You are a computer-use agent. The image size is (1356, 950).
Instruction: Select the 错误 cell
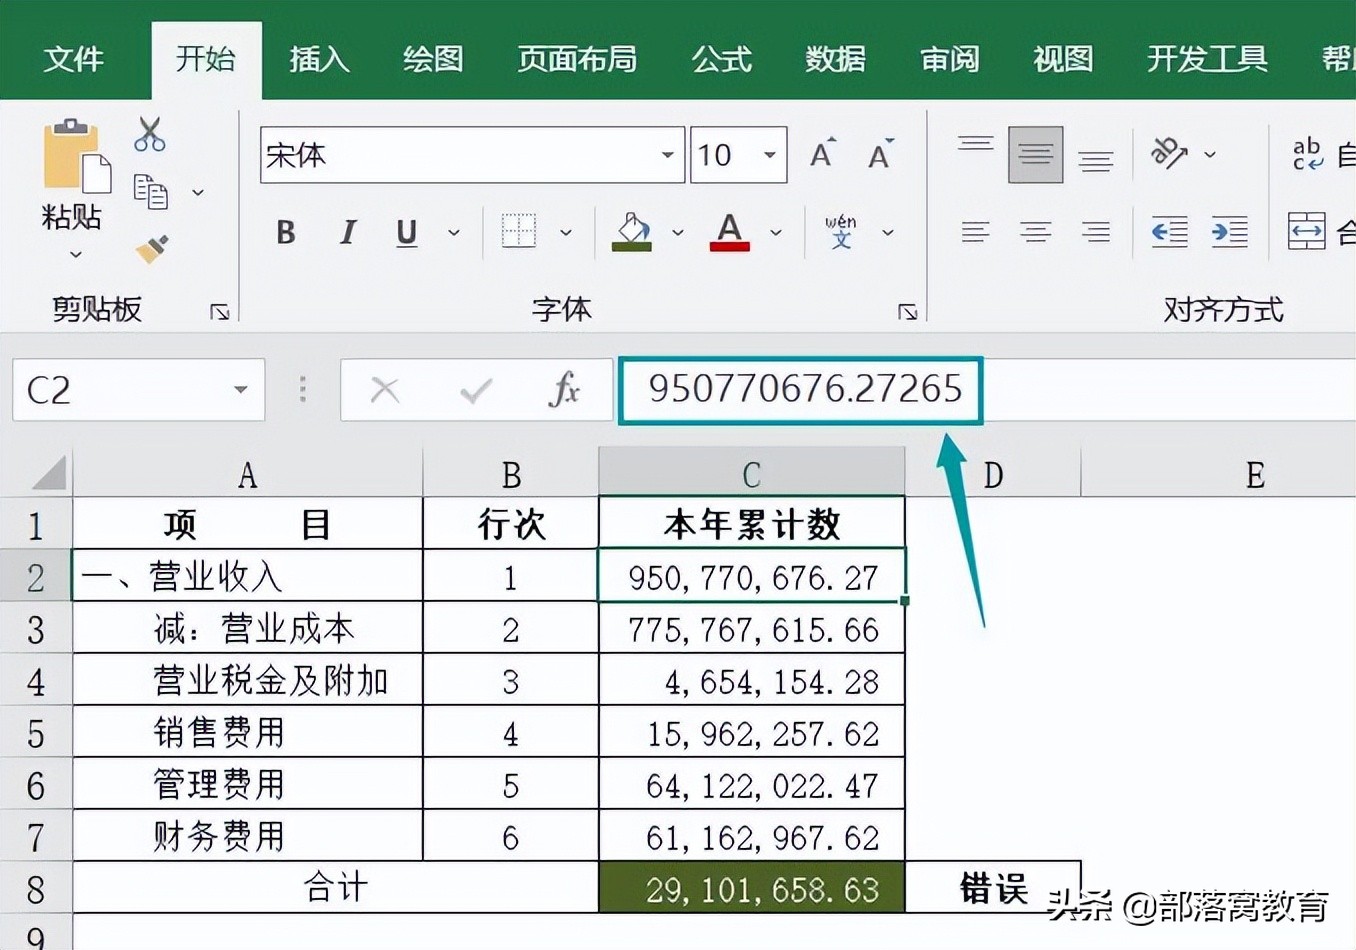(x=993, y=888)
